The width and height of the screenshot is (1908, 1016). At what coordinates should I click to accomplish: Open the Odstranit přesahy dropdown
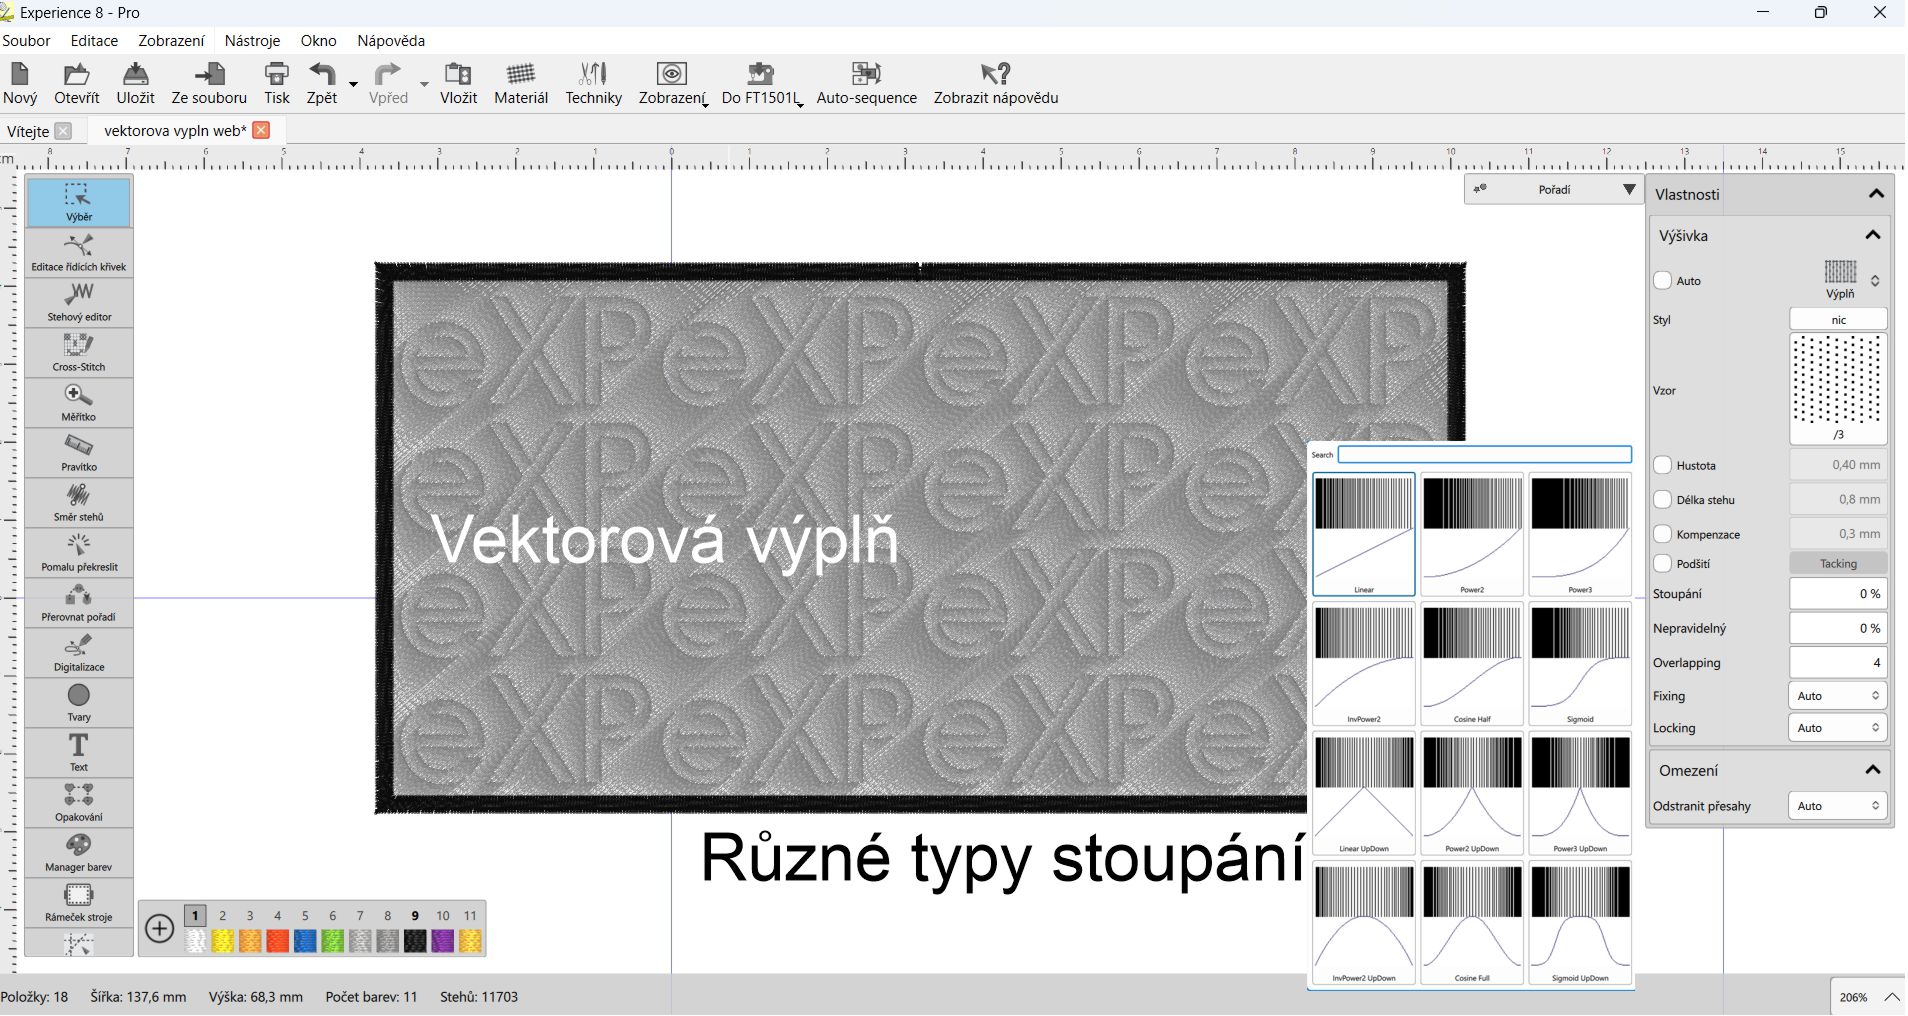[1837, 806]
